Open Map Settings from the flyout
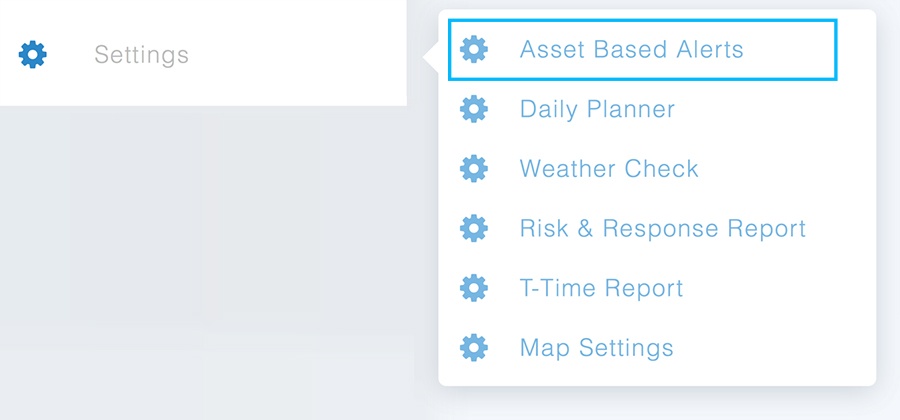This screenshot has width=900, height=420. 596,348
